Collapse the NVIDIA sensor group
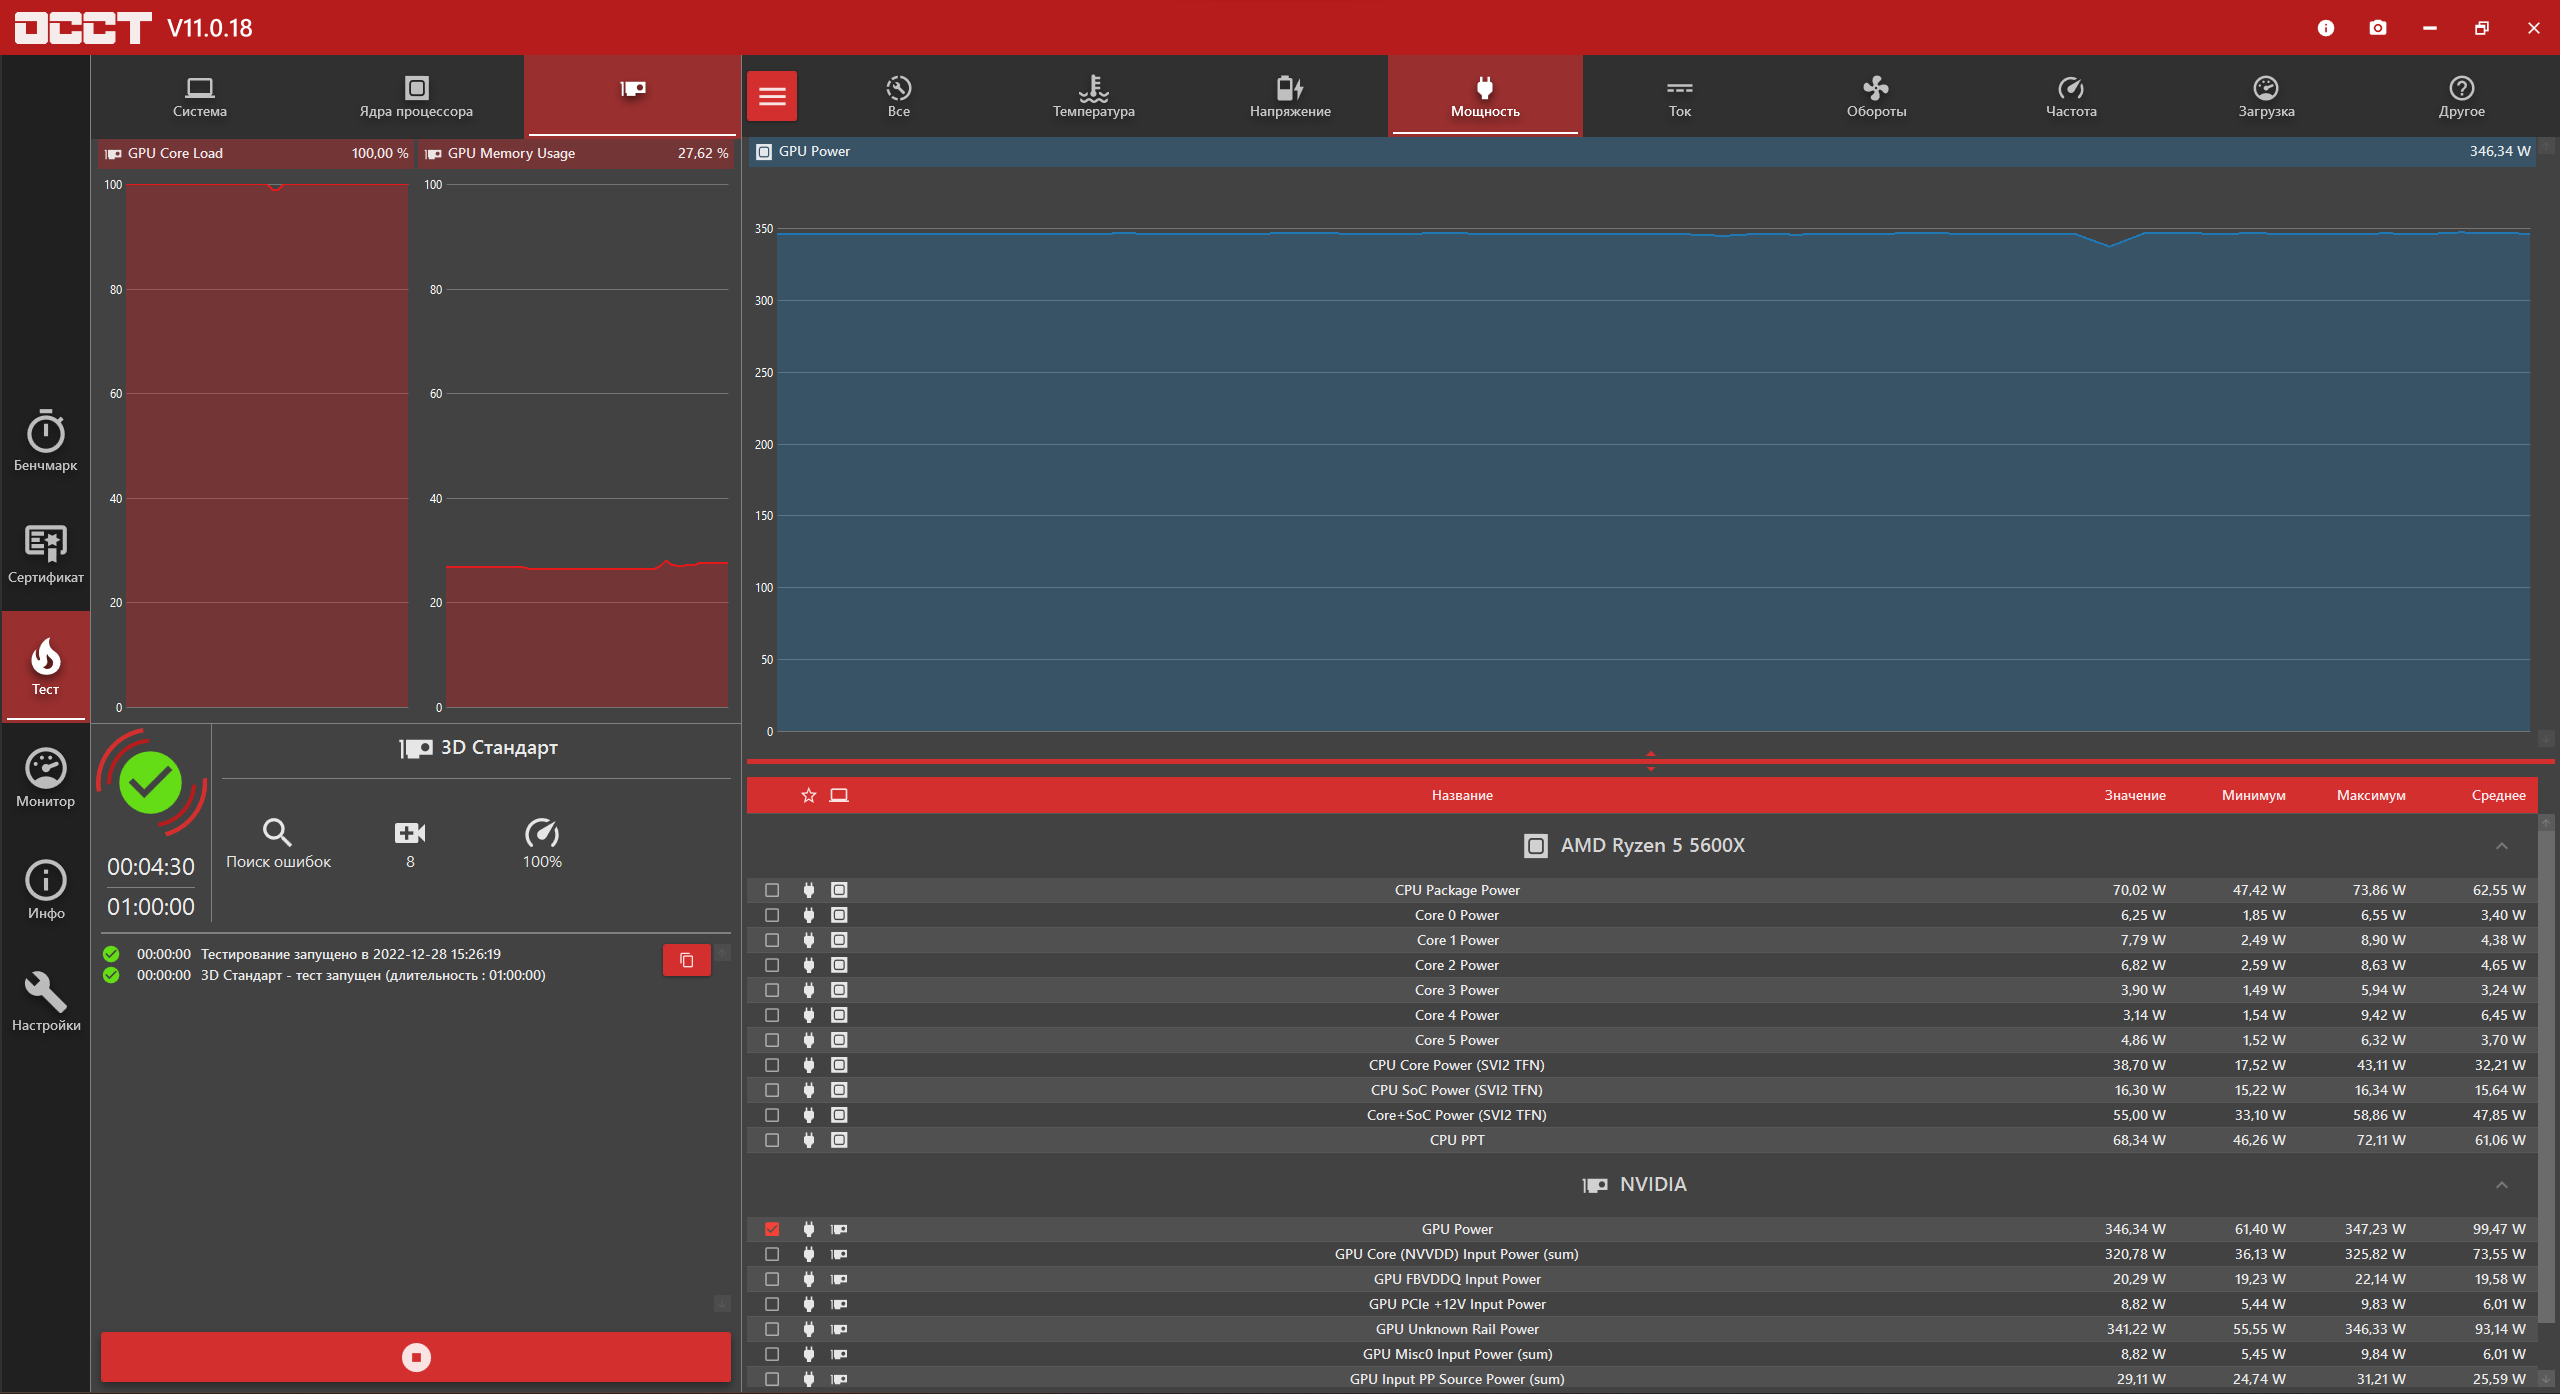Screen dimensions: 2560x1394 [2501, 1185]
